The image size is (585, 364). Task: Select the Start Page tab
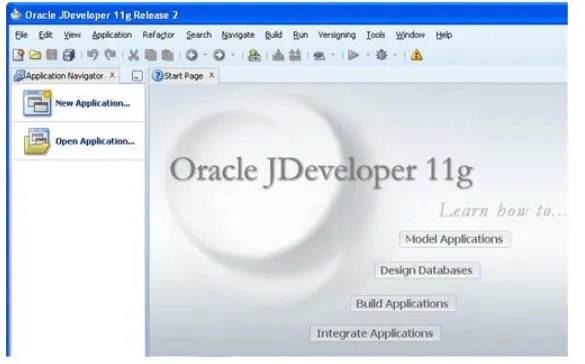pyautogui.click(x=184, y=76)
